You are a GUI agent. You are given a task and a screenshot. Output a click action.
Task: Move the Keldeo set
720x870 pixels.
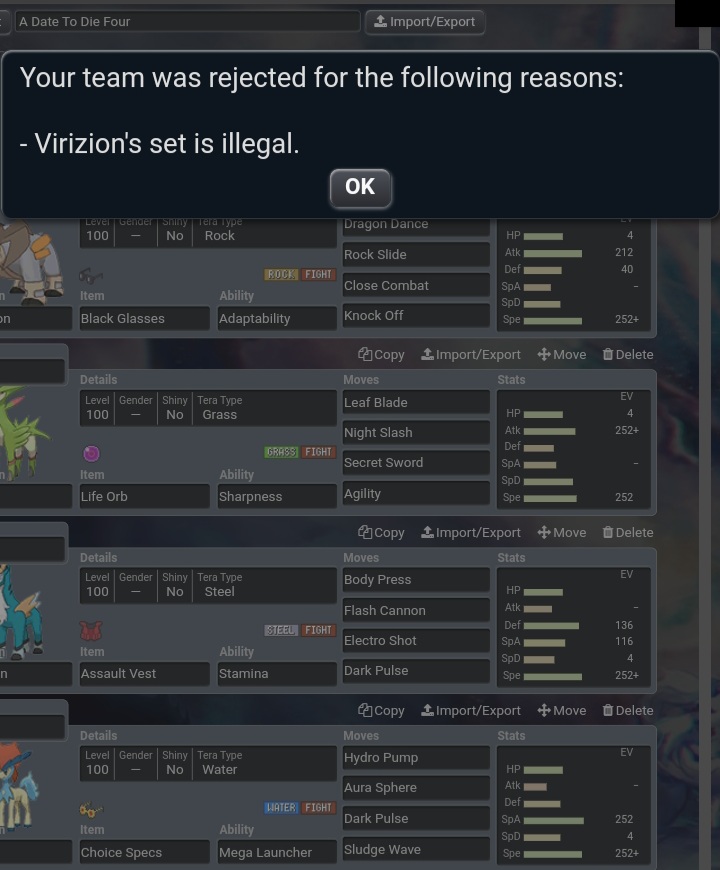562,711
